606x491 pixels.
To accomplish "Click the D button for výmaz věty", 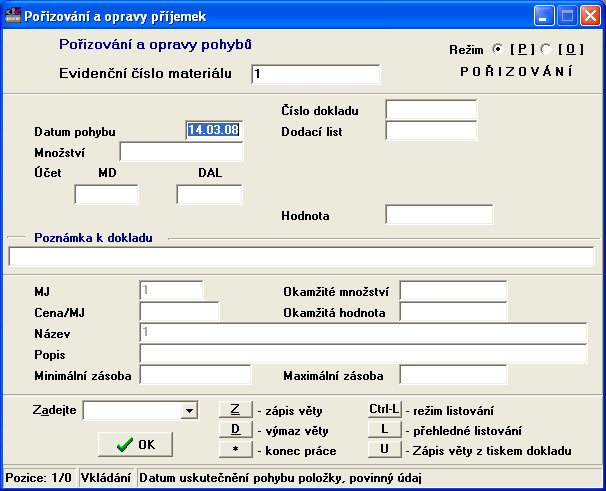I will (236, 430).
